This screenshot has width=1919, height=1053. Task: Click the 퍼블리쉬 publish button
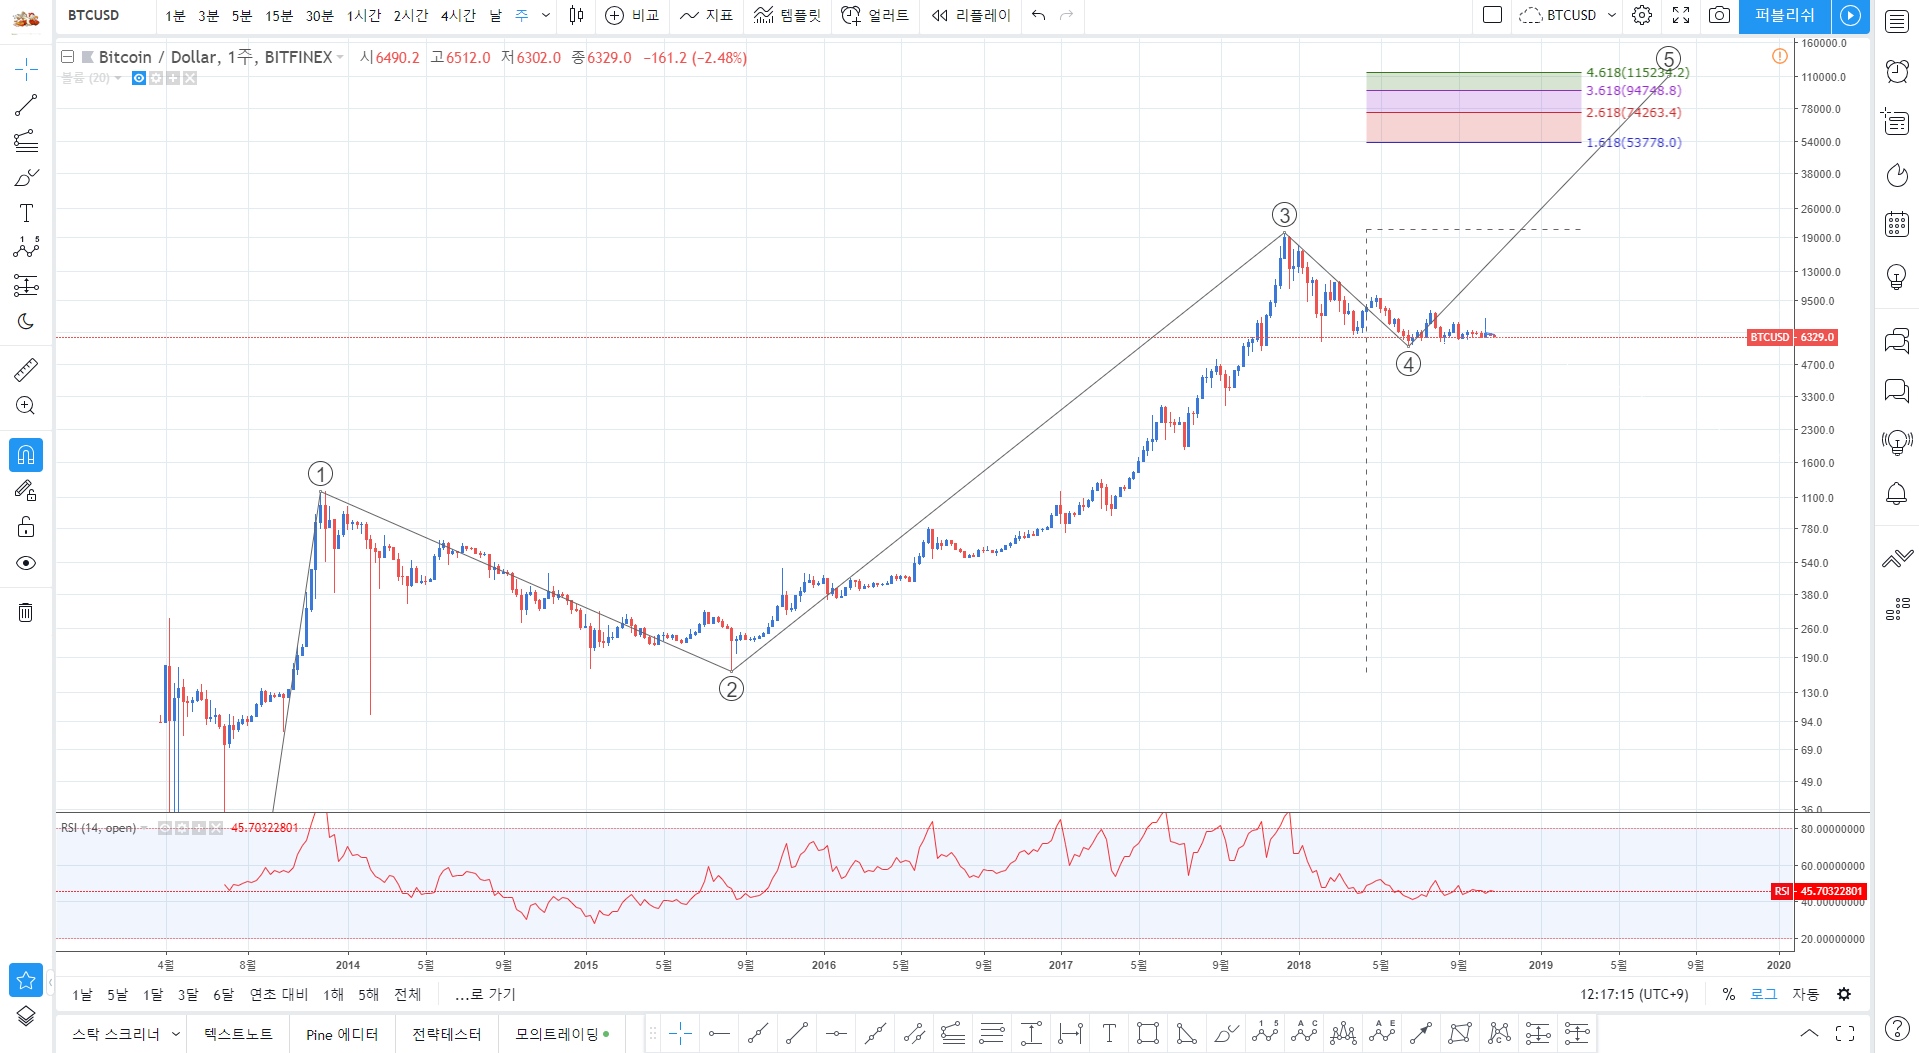(x=1784, y=15)
